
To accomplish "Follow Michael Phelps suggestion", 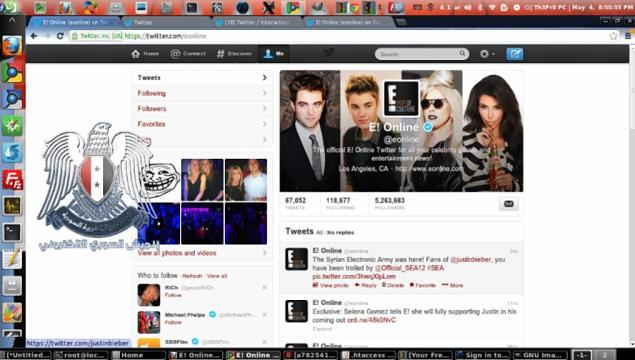I will [x=173, y=322].
